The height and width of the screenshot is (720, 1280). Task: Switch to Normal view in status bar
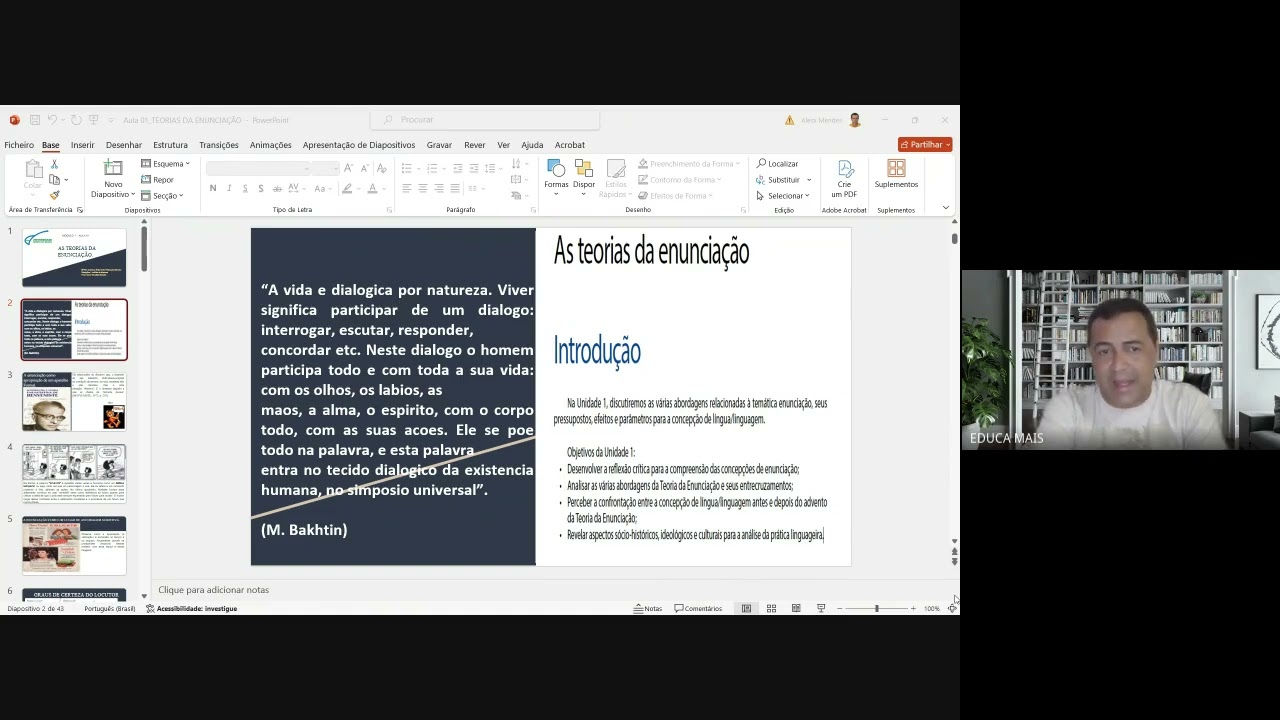point(746,608)
